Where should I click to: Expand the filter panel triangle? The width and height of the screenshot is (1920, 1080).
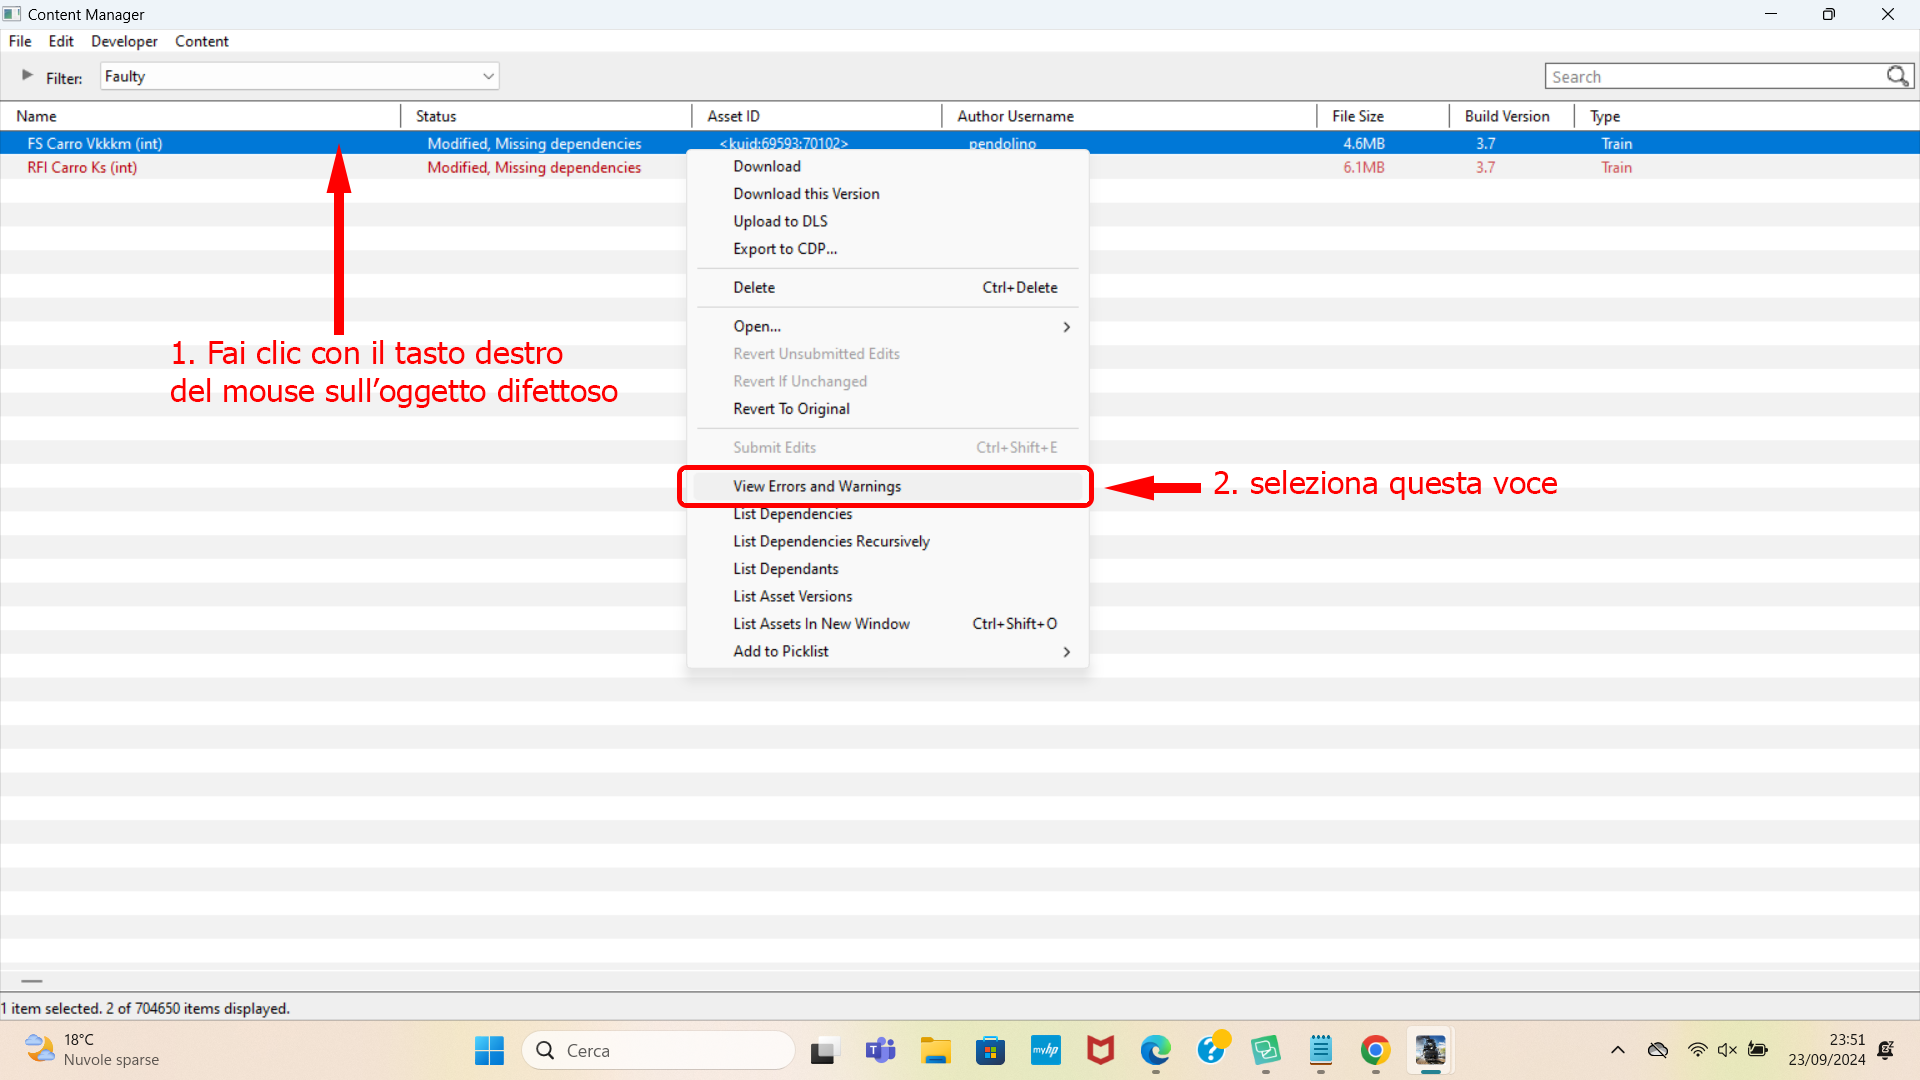pos(27,75)
